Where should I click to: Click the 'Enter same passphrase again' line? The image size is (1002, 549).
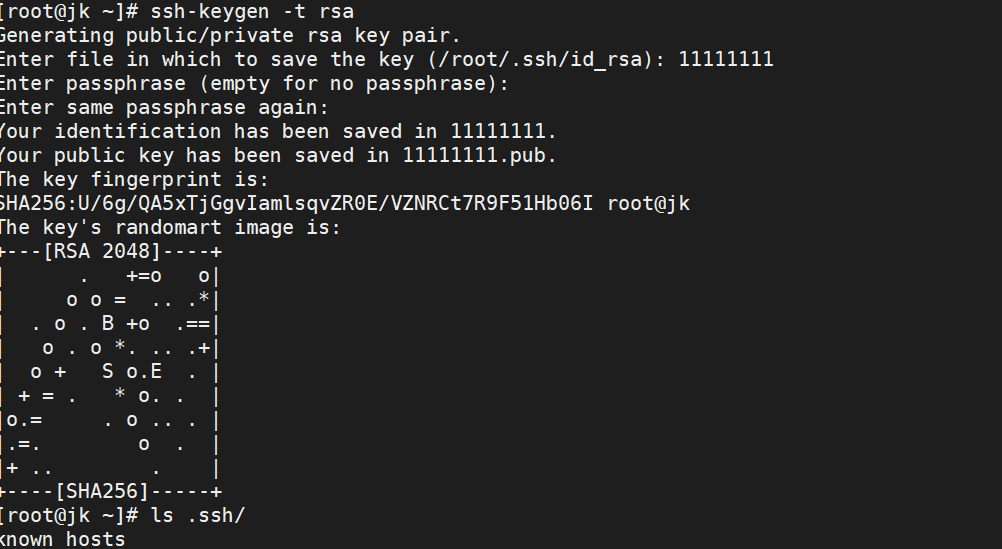164,108
